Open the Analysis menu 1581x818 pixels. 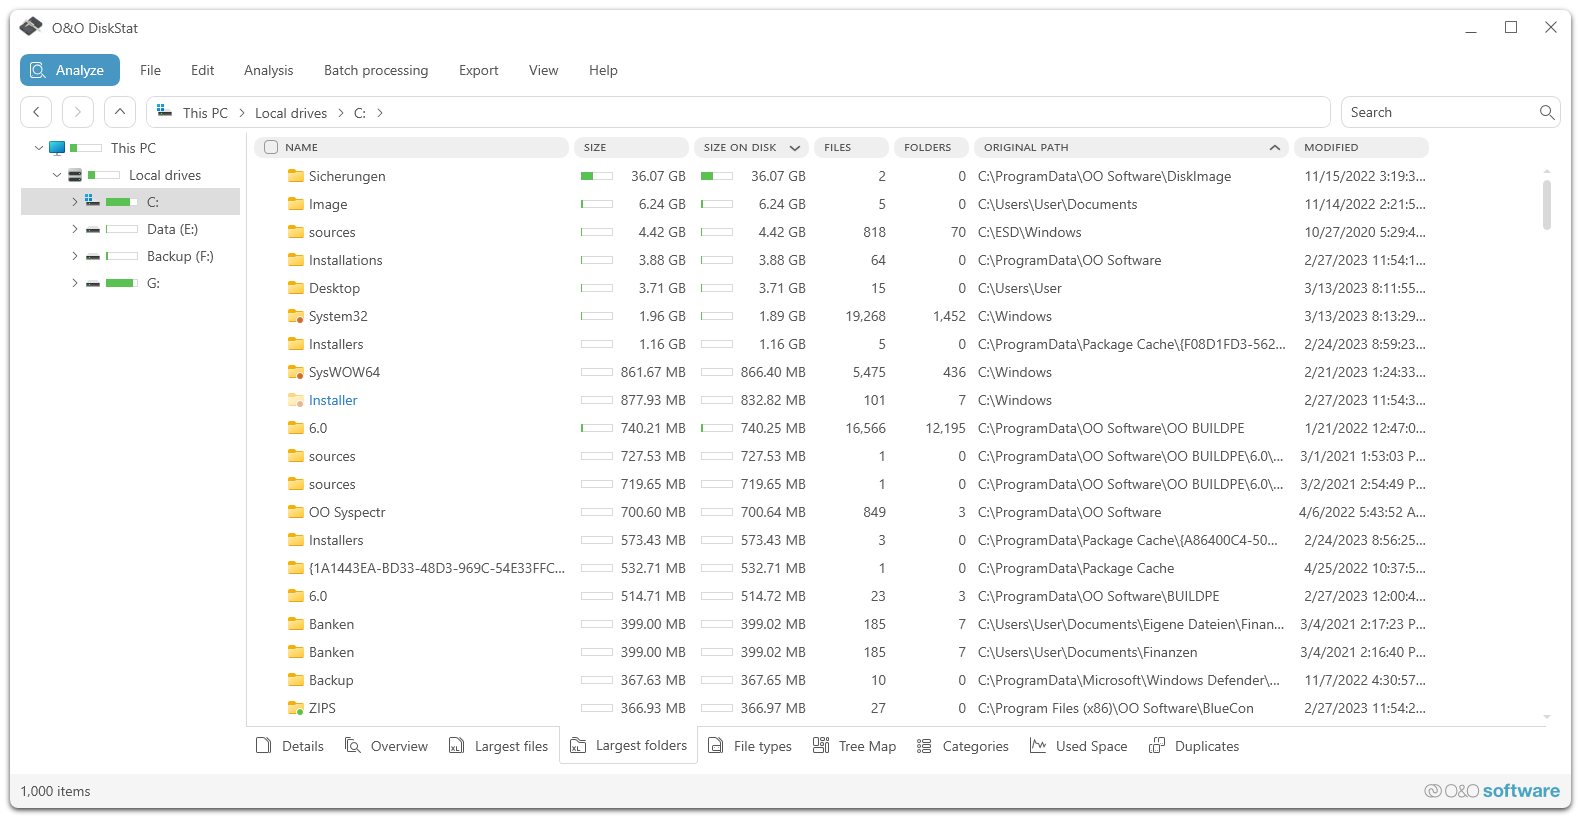[268, 70]
